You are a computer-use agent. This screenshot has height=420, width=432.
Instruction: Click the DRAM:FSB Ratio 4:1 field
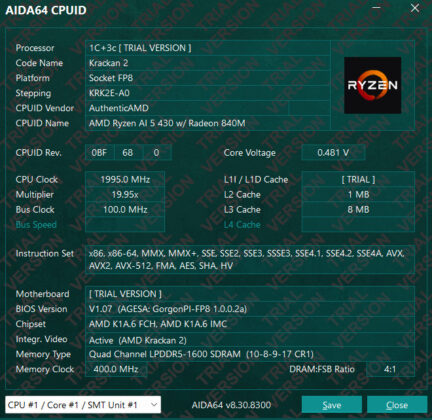[390, 369]
